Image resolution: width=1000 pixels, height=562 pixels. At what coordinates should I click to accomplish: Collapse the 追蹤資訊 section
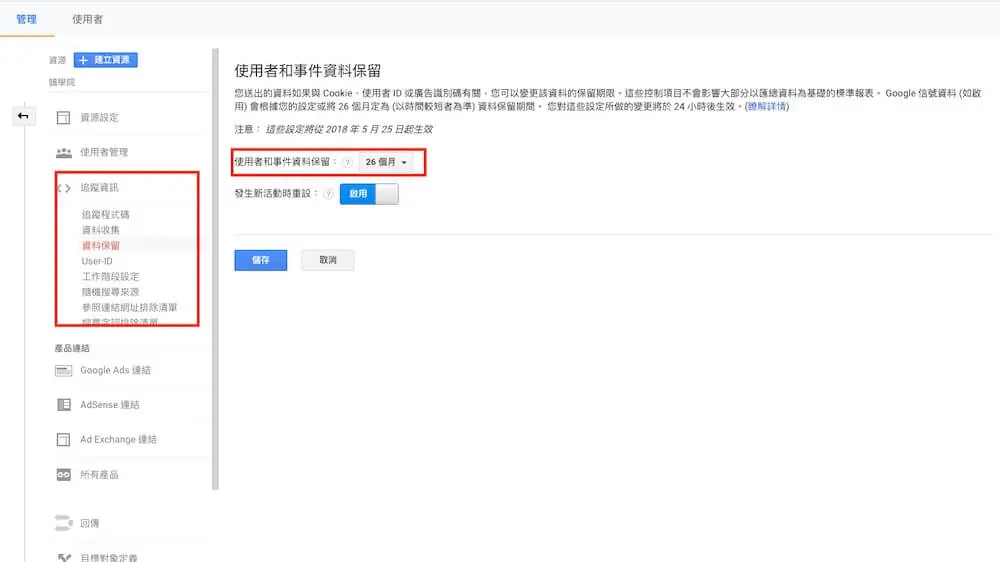click(x=99, y=188)
